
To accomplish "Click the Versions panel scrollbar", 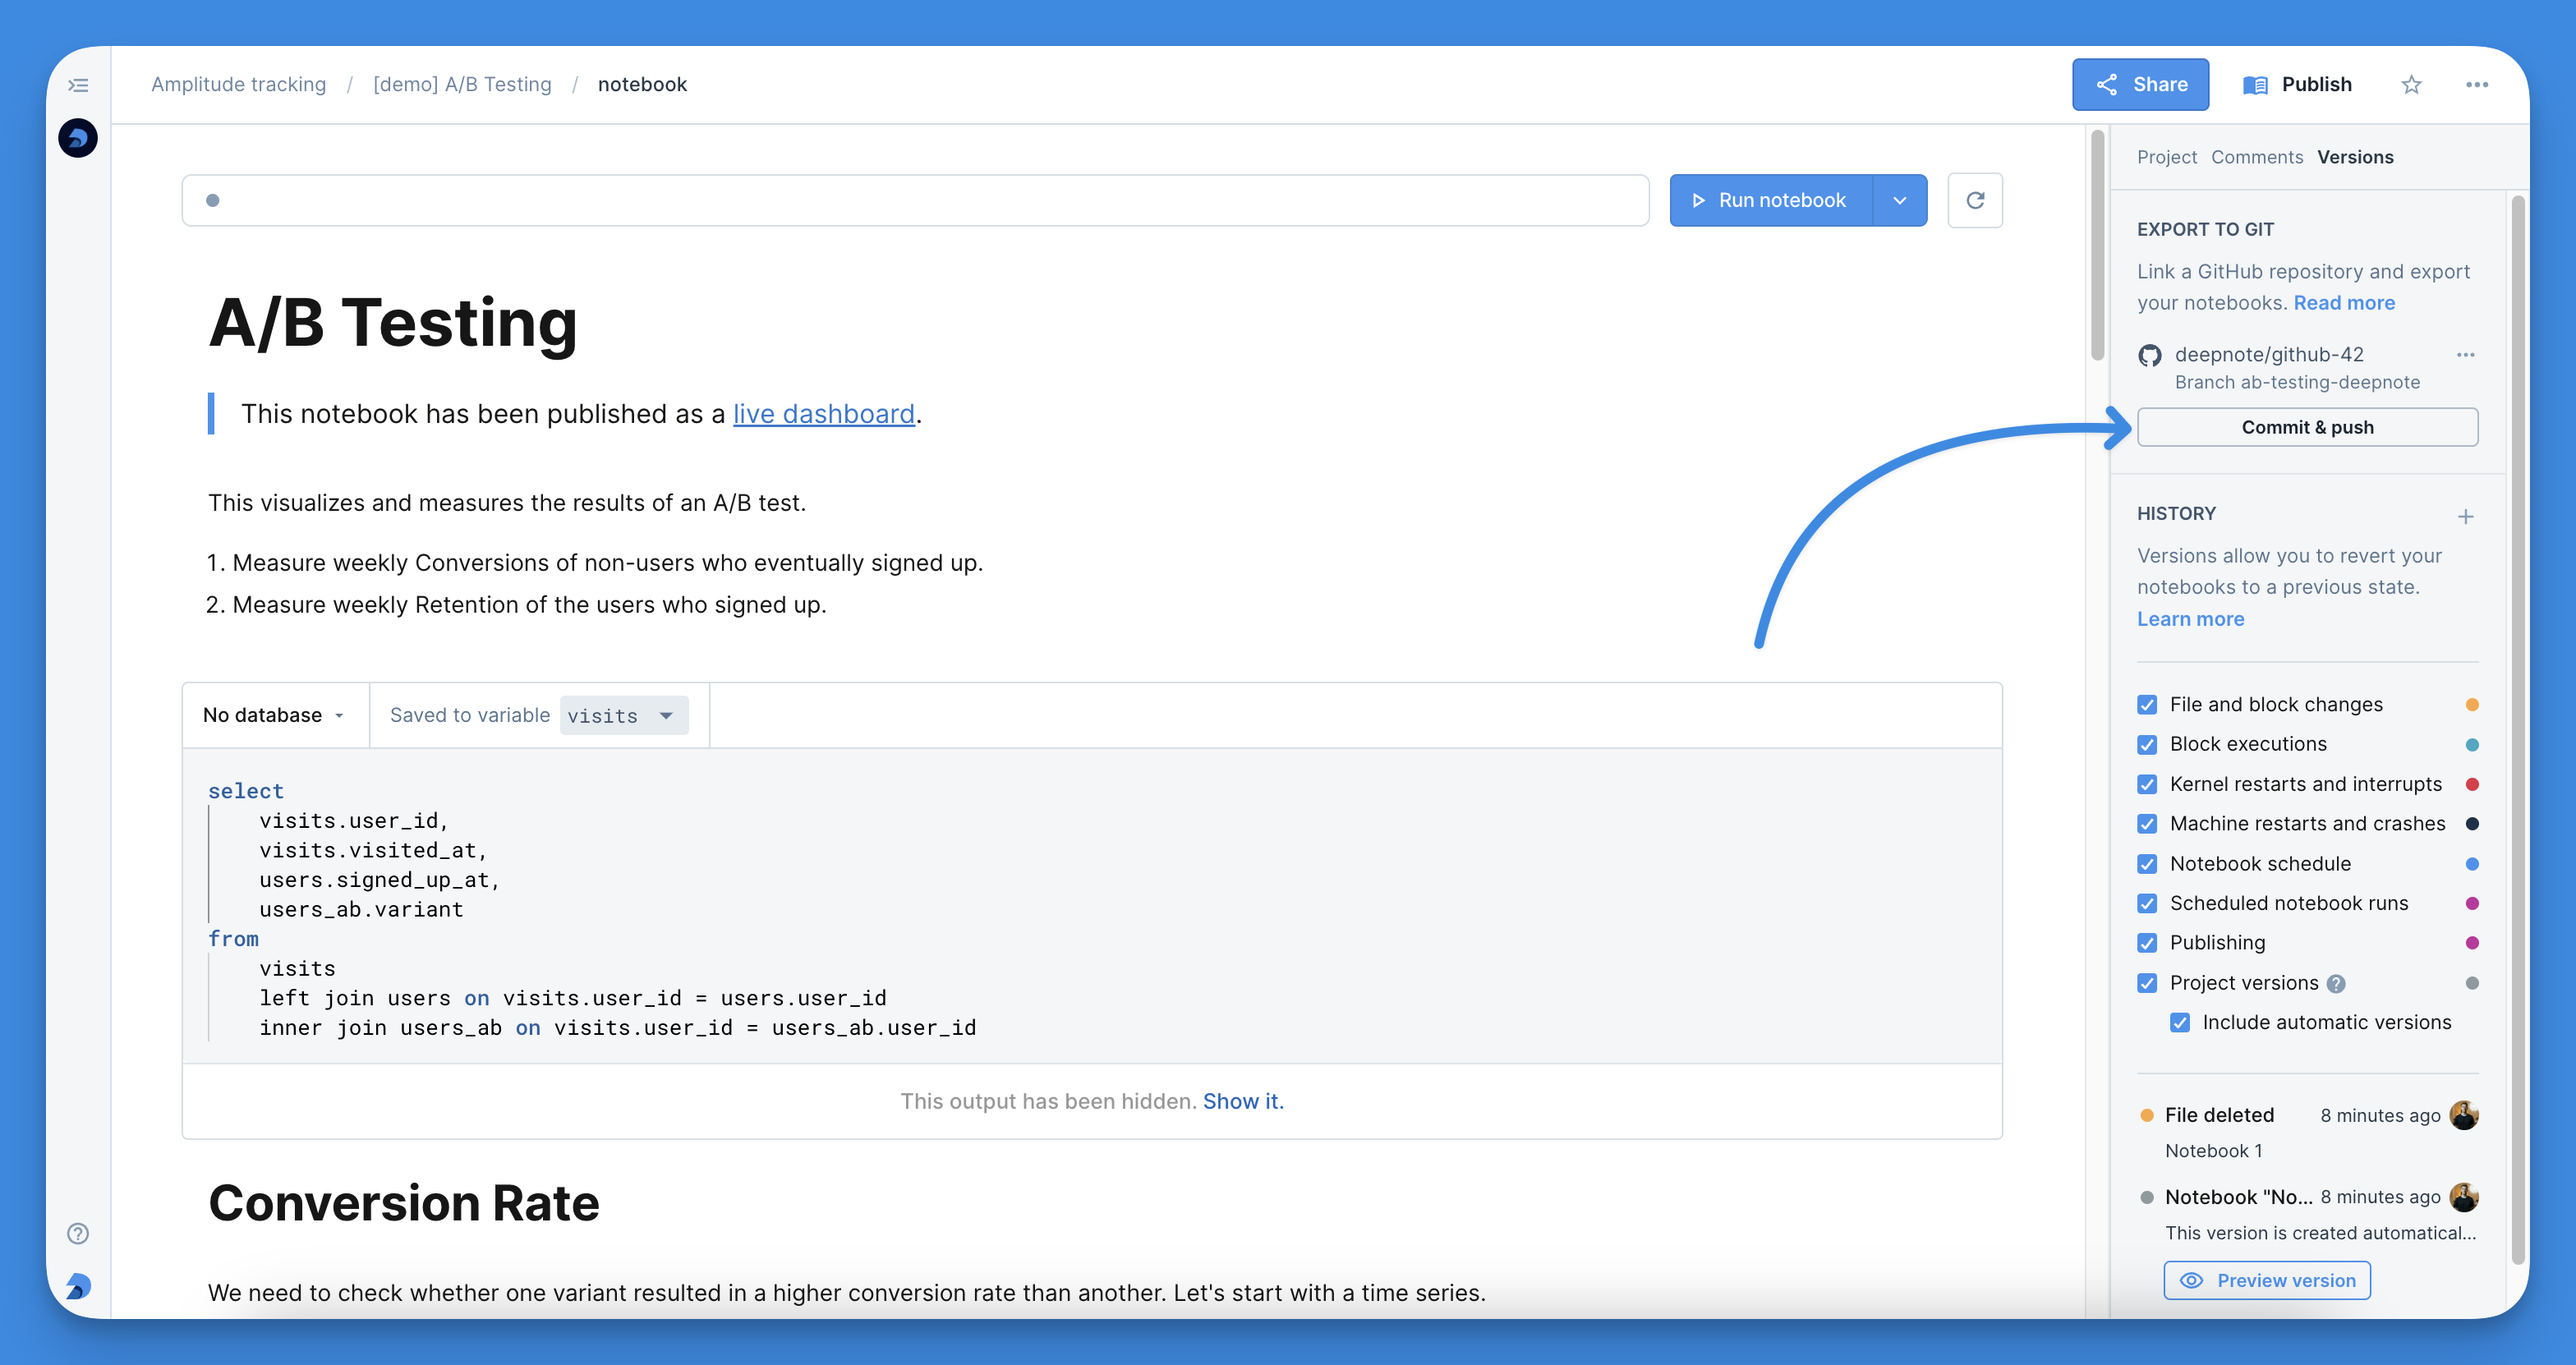I will (2518, 730).
